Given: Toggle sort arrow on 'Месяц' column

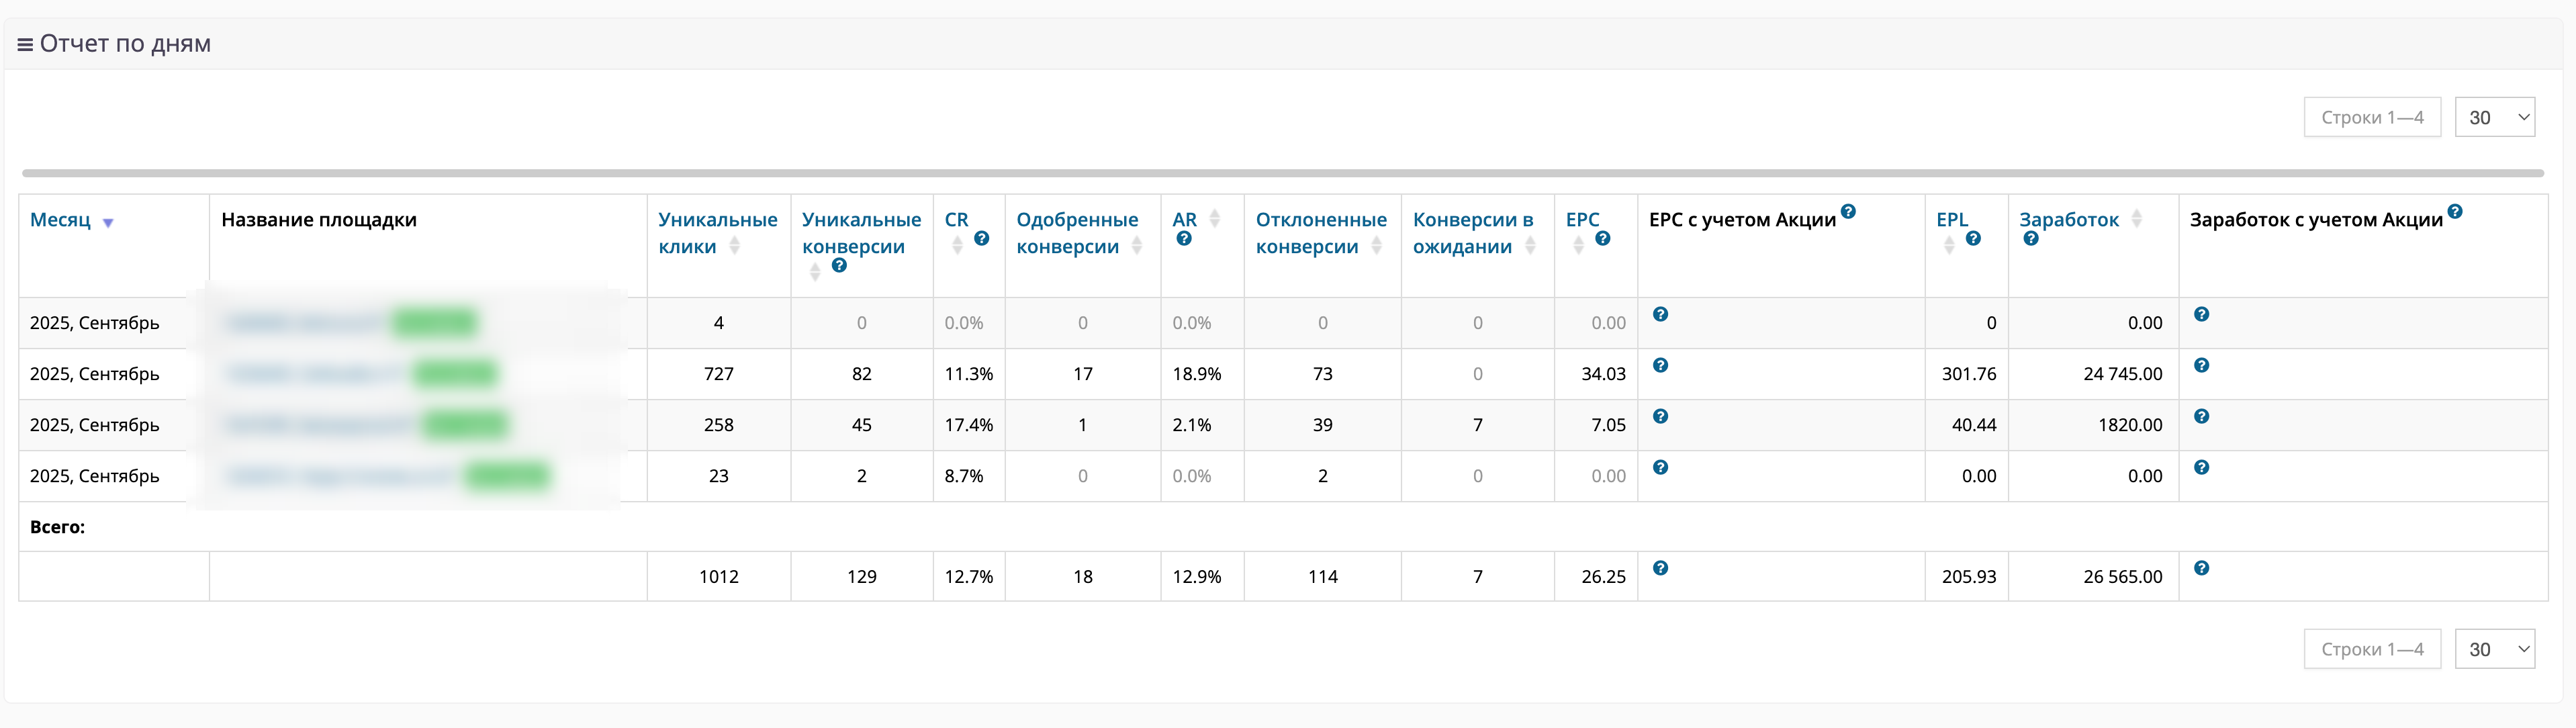Looking at the screenshot, I should coord(108,223).
